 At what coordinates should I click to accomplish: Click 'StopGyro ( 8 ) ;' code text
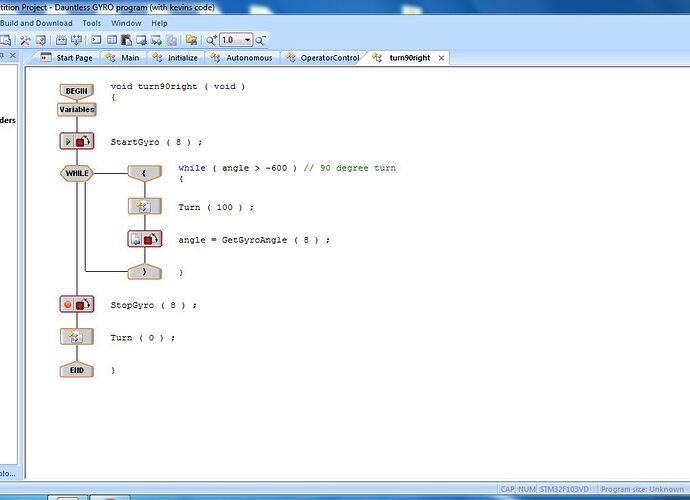click(154, 305)
